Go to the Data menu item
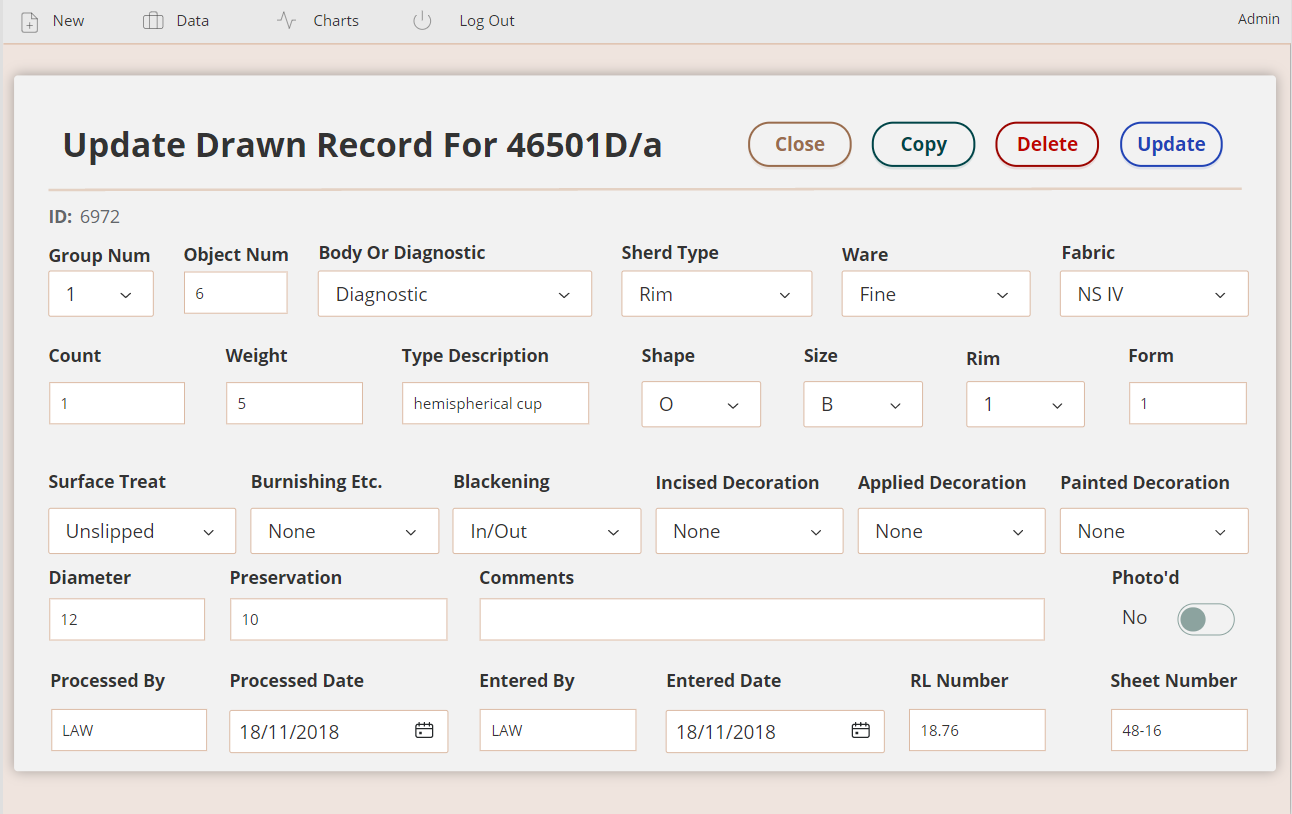The height and width of the screenshot is (814, 1292). (193, 21)
